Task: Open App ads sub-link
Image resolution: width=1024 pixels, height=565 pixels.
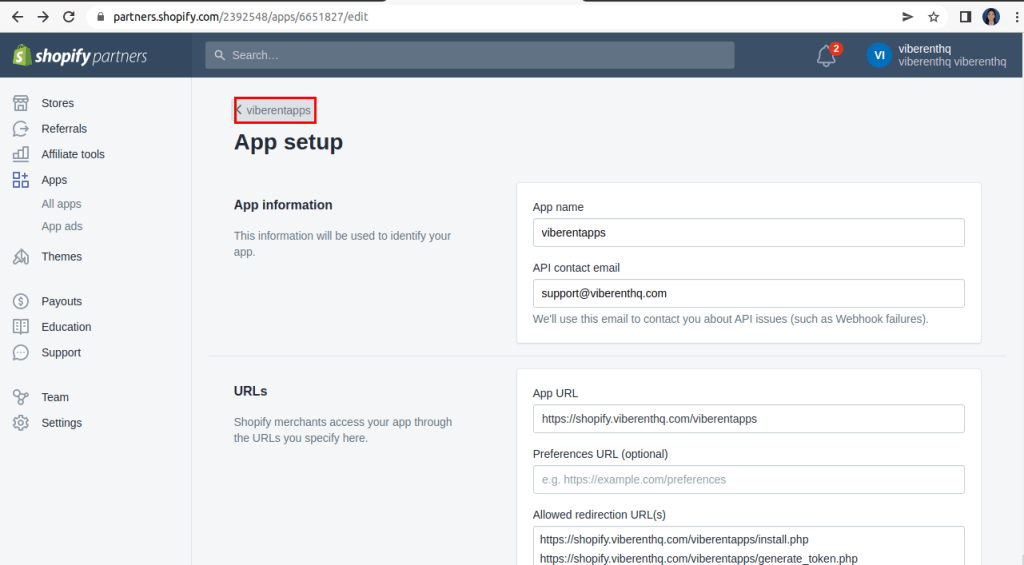Action: 62,226
